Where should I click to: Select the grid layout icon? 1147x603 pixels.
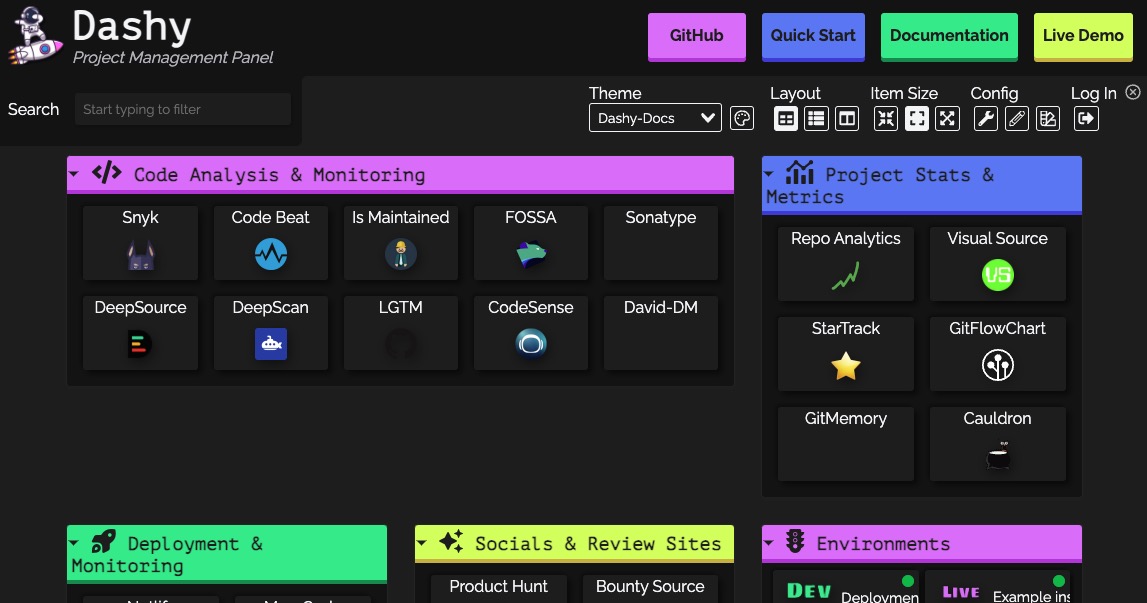tap(786, 118)
